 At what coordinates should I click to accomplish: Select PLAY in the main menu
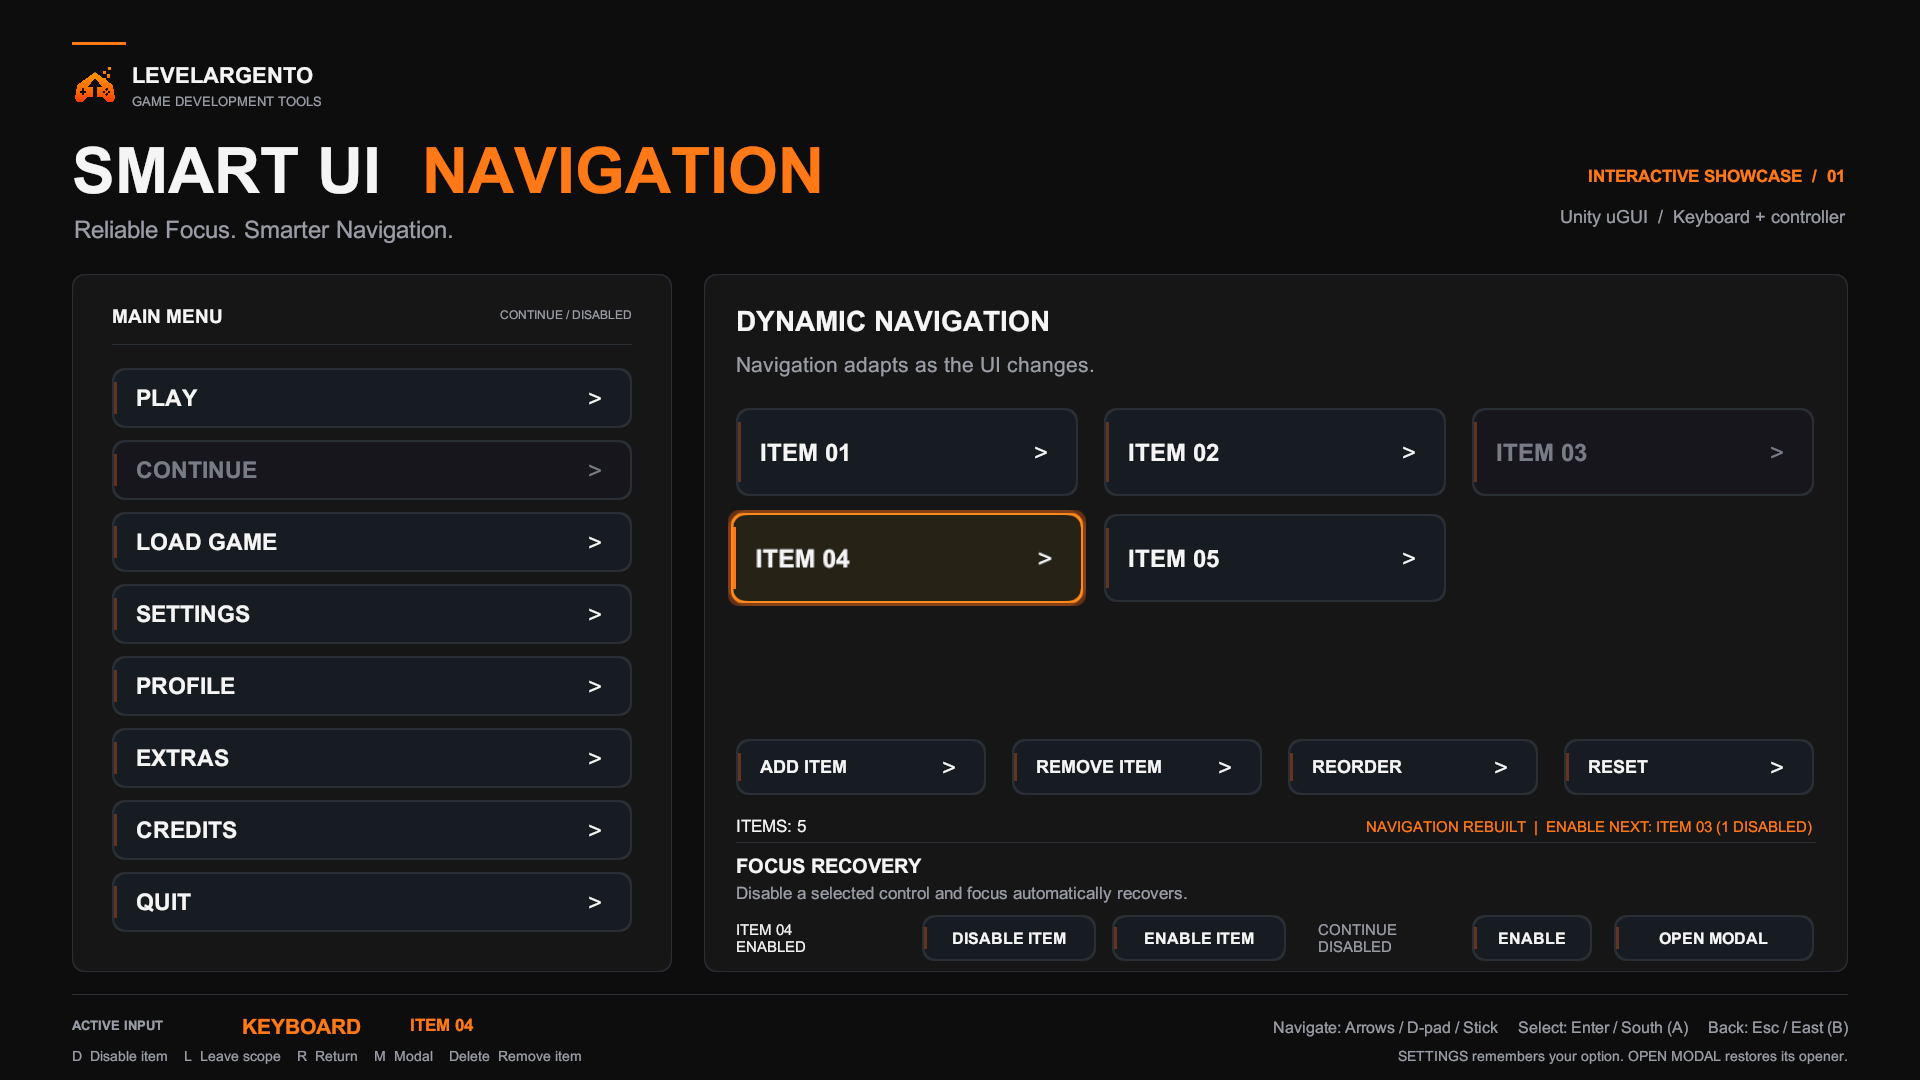372,398
